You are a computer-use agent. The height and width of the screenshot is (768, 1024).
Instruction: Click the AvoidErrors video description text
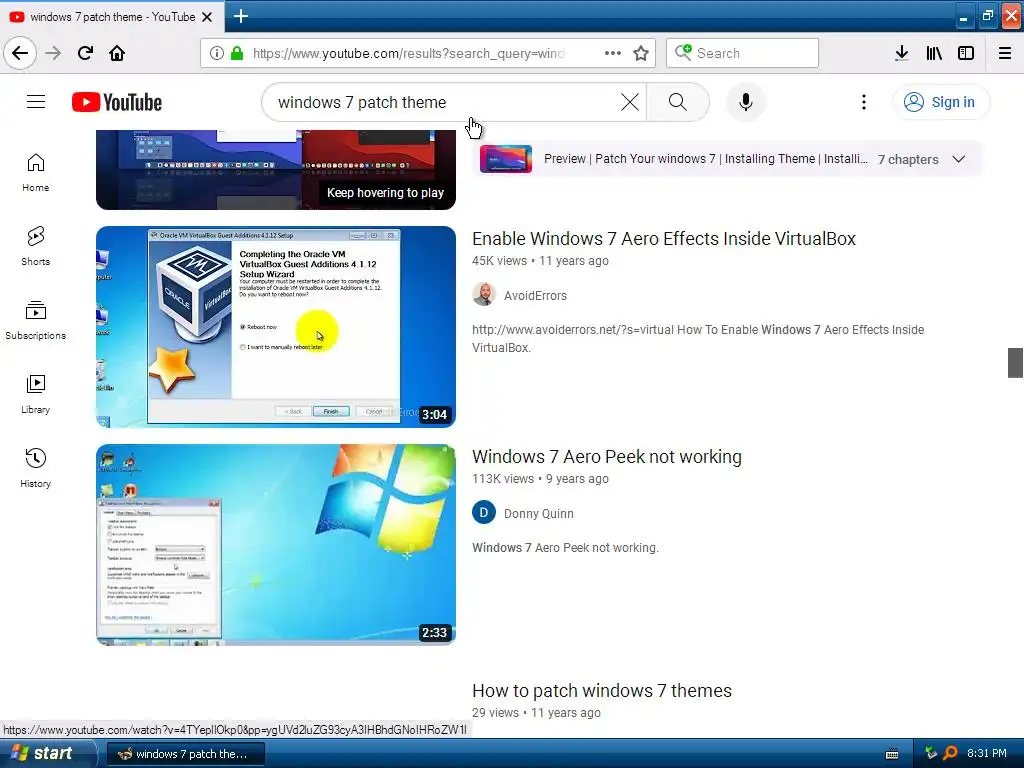pyautogui.click(x=697, y=338)
